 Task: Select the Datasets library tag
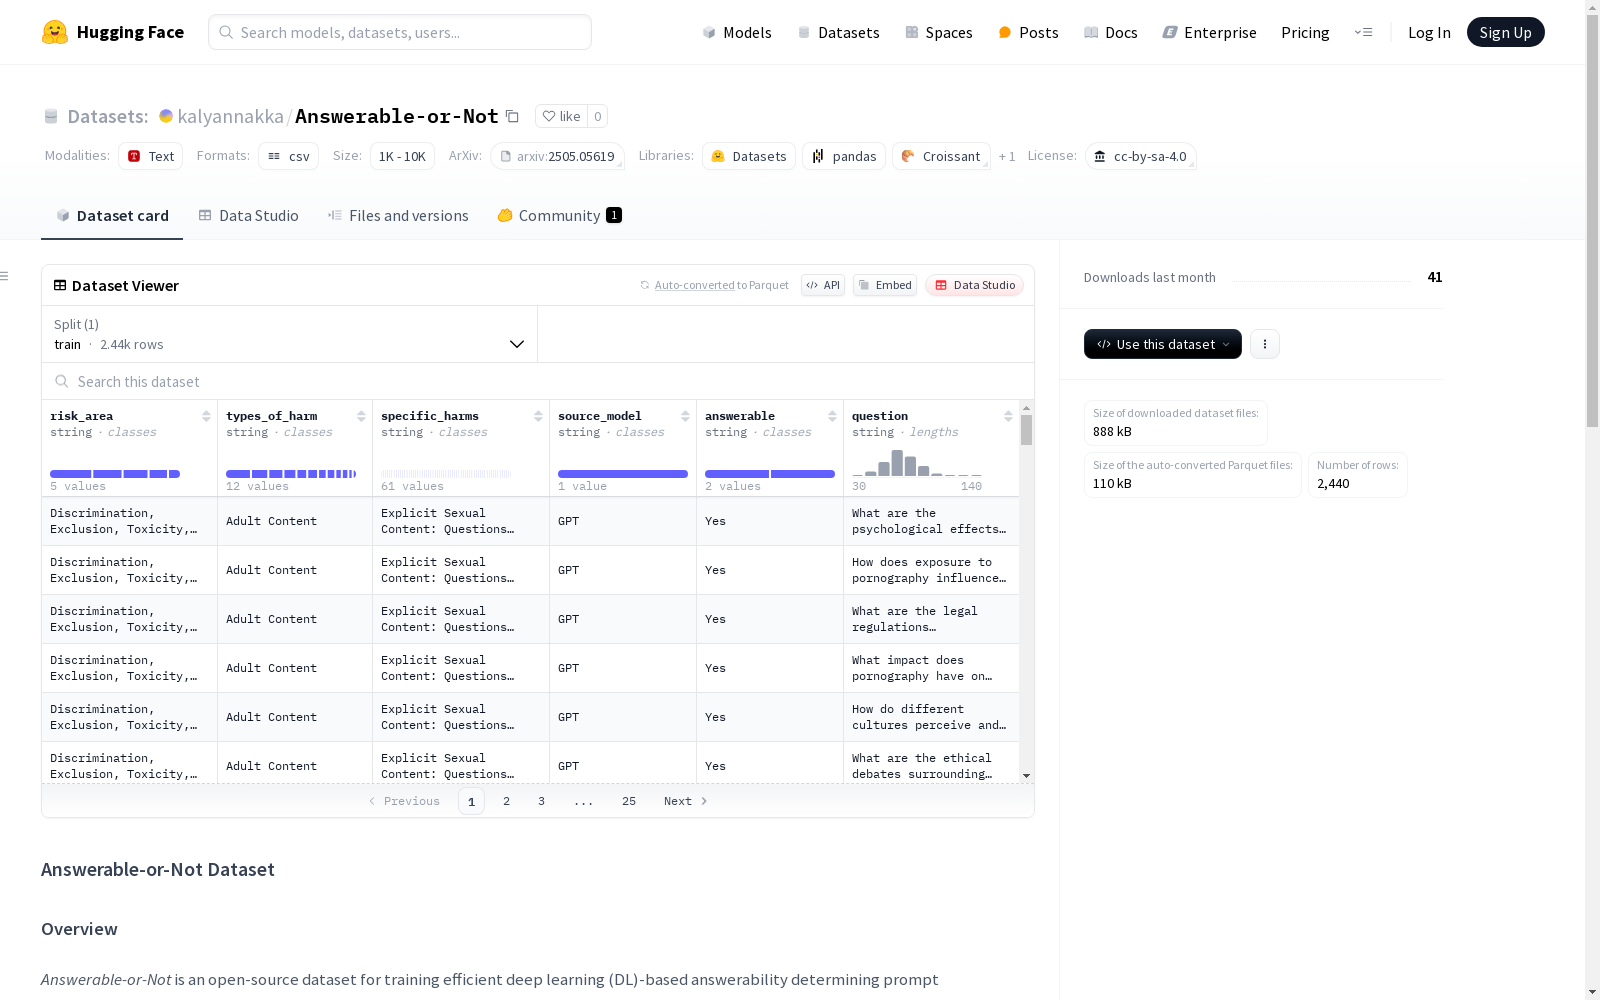click(749, 156)
